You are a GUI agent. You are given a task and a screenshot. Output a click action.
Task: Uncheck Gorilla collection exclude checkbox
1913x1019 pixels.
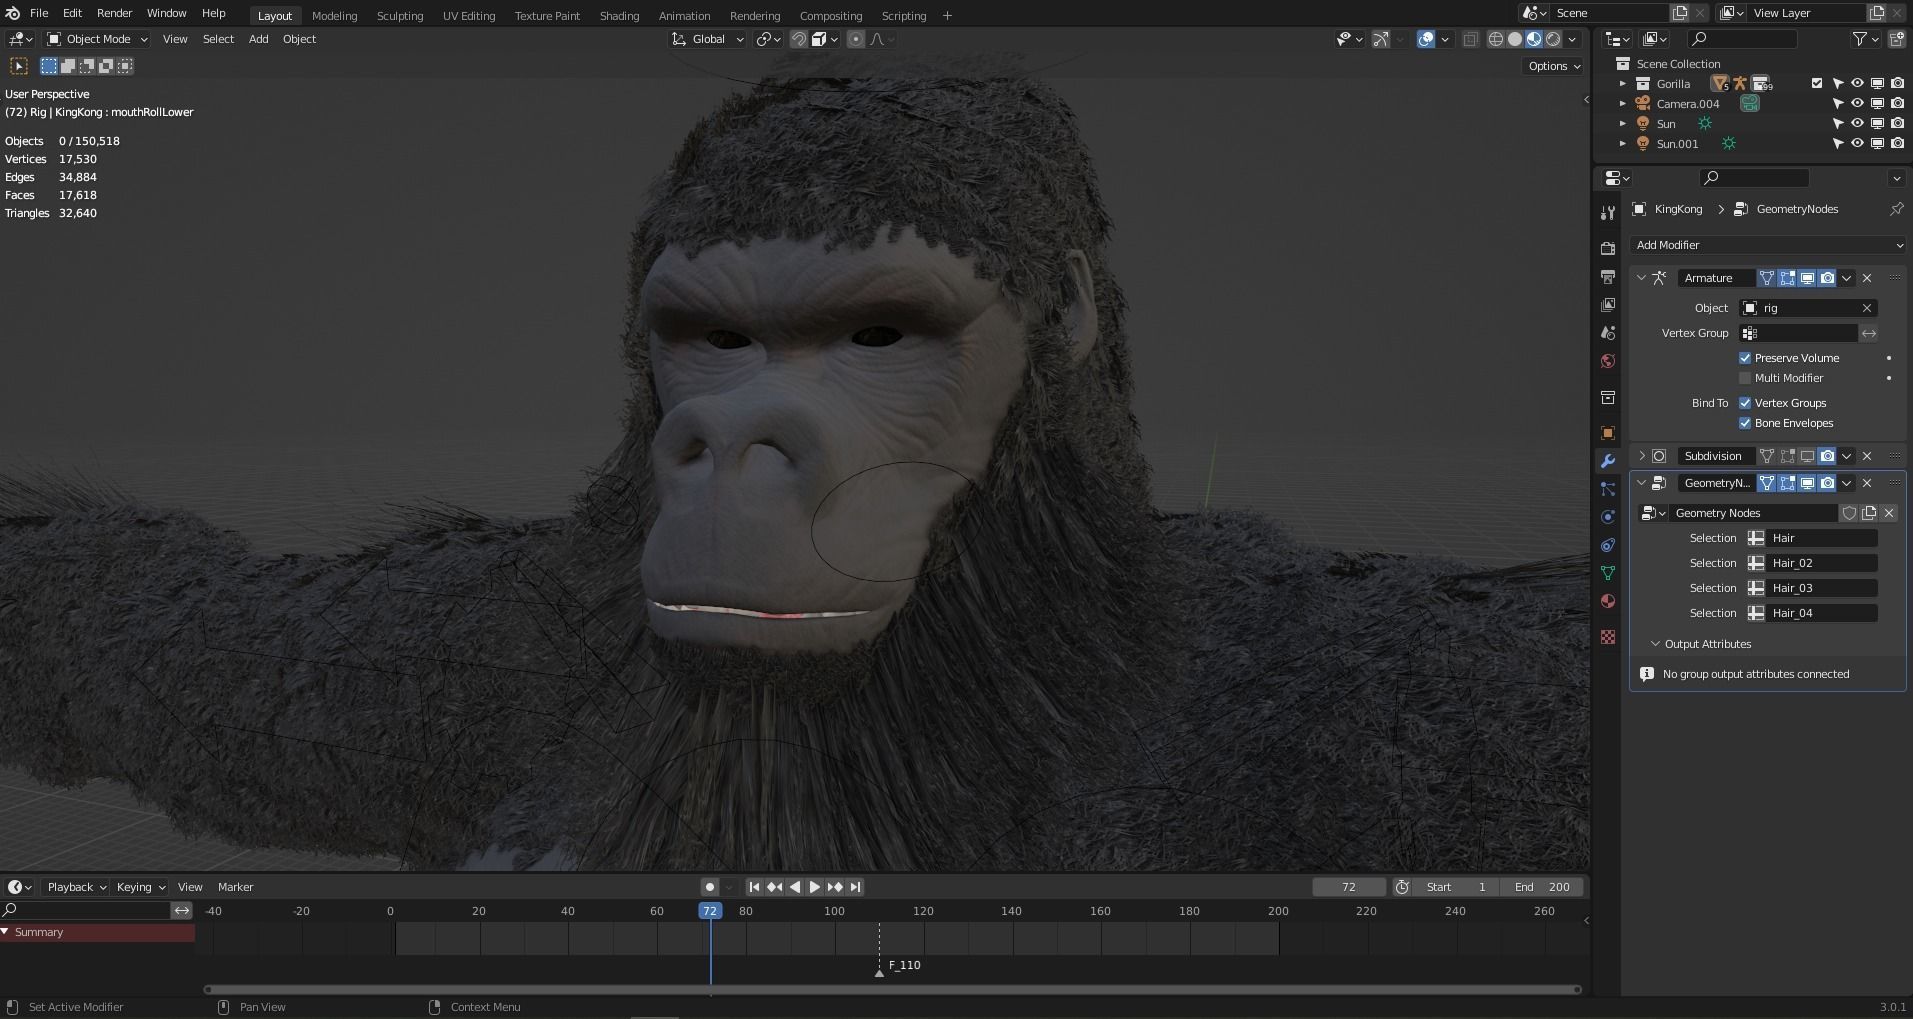(1817, 84)
